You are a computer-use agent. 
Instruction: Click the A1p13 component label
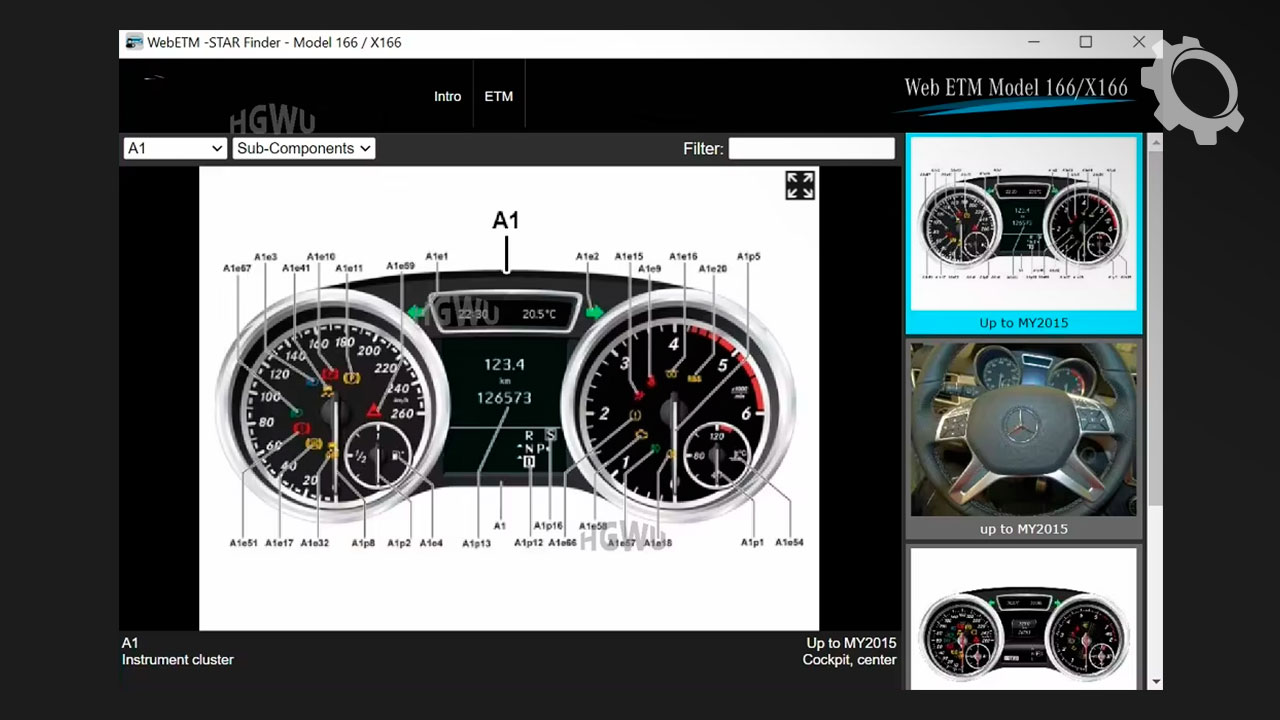point(477,543)
